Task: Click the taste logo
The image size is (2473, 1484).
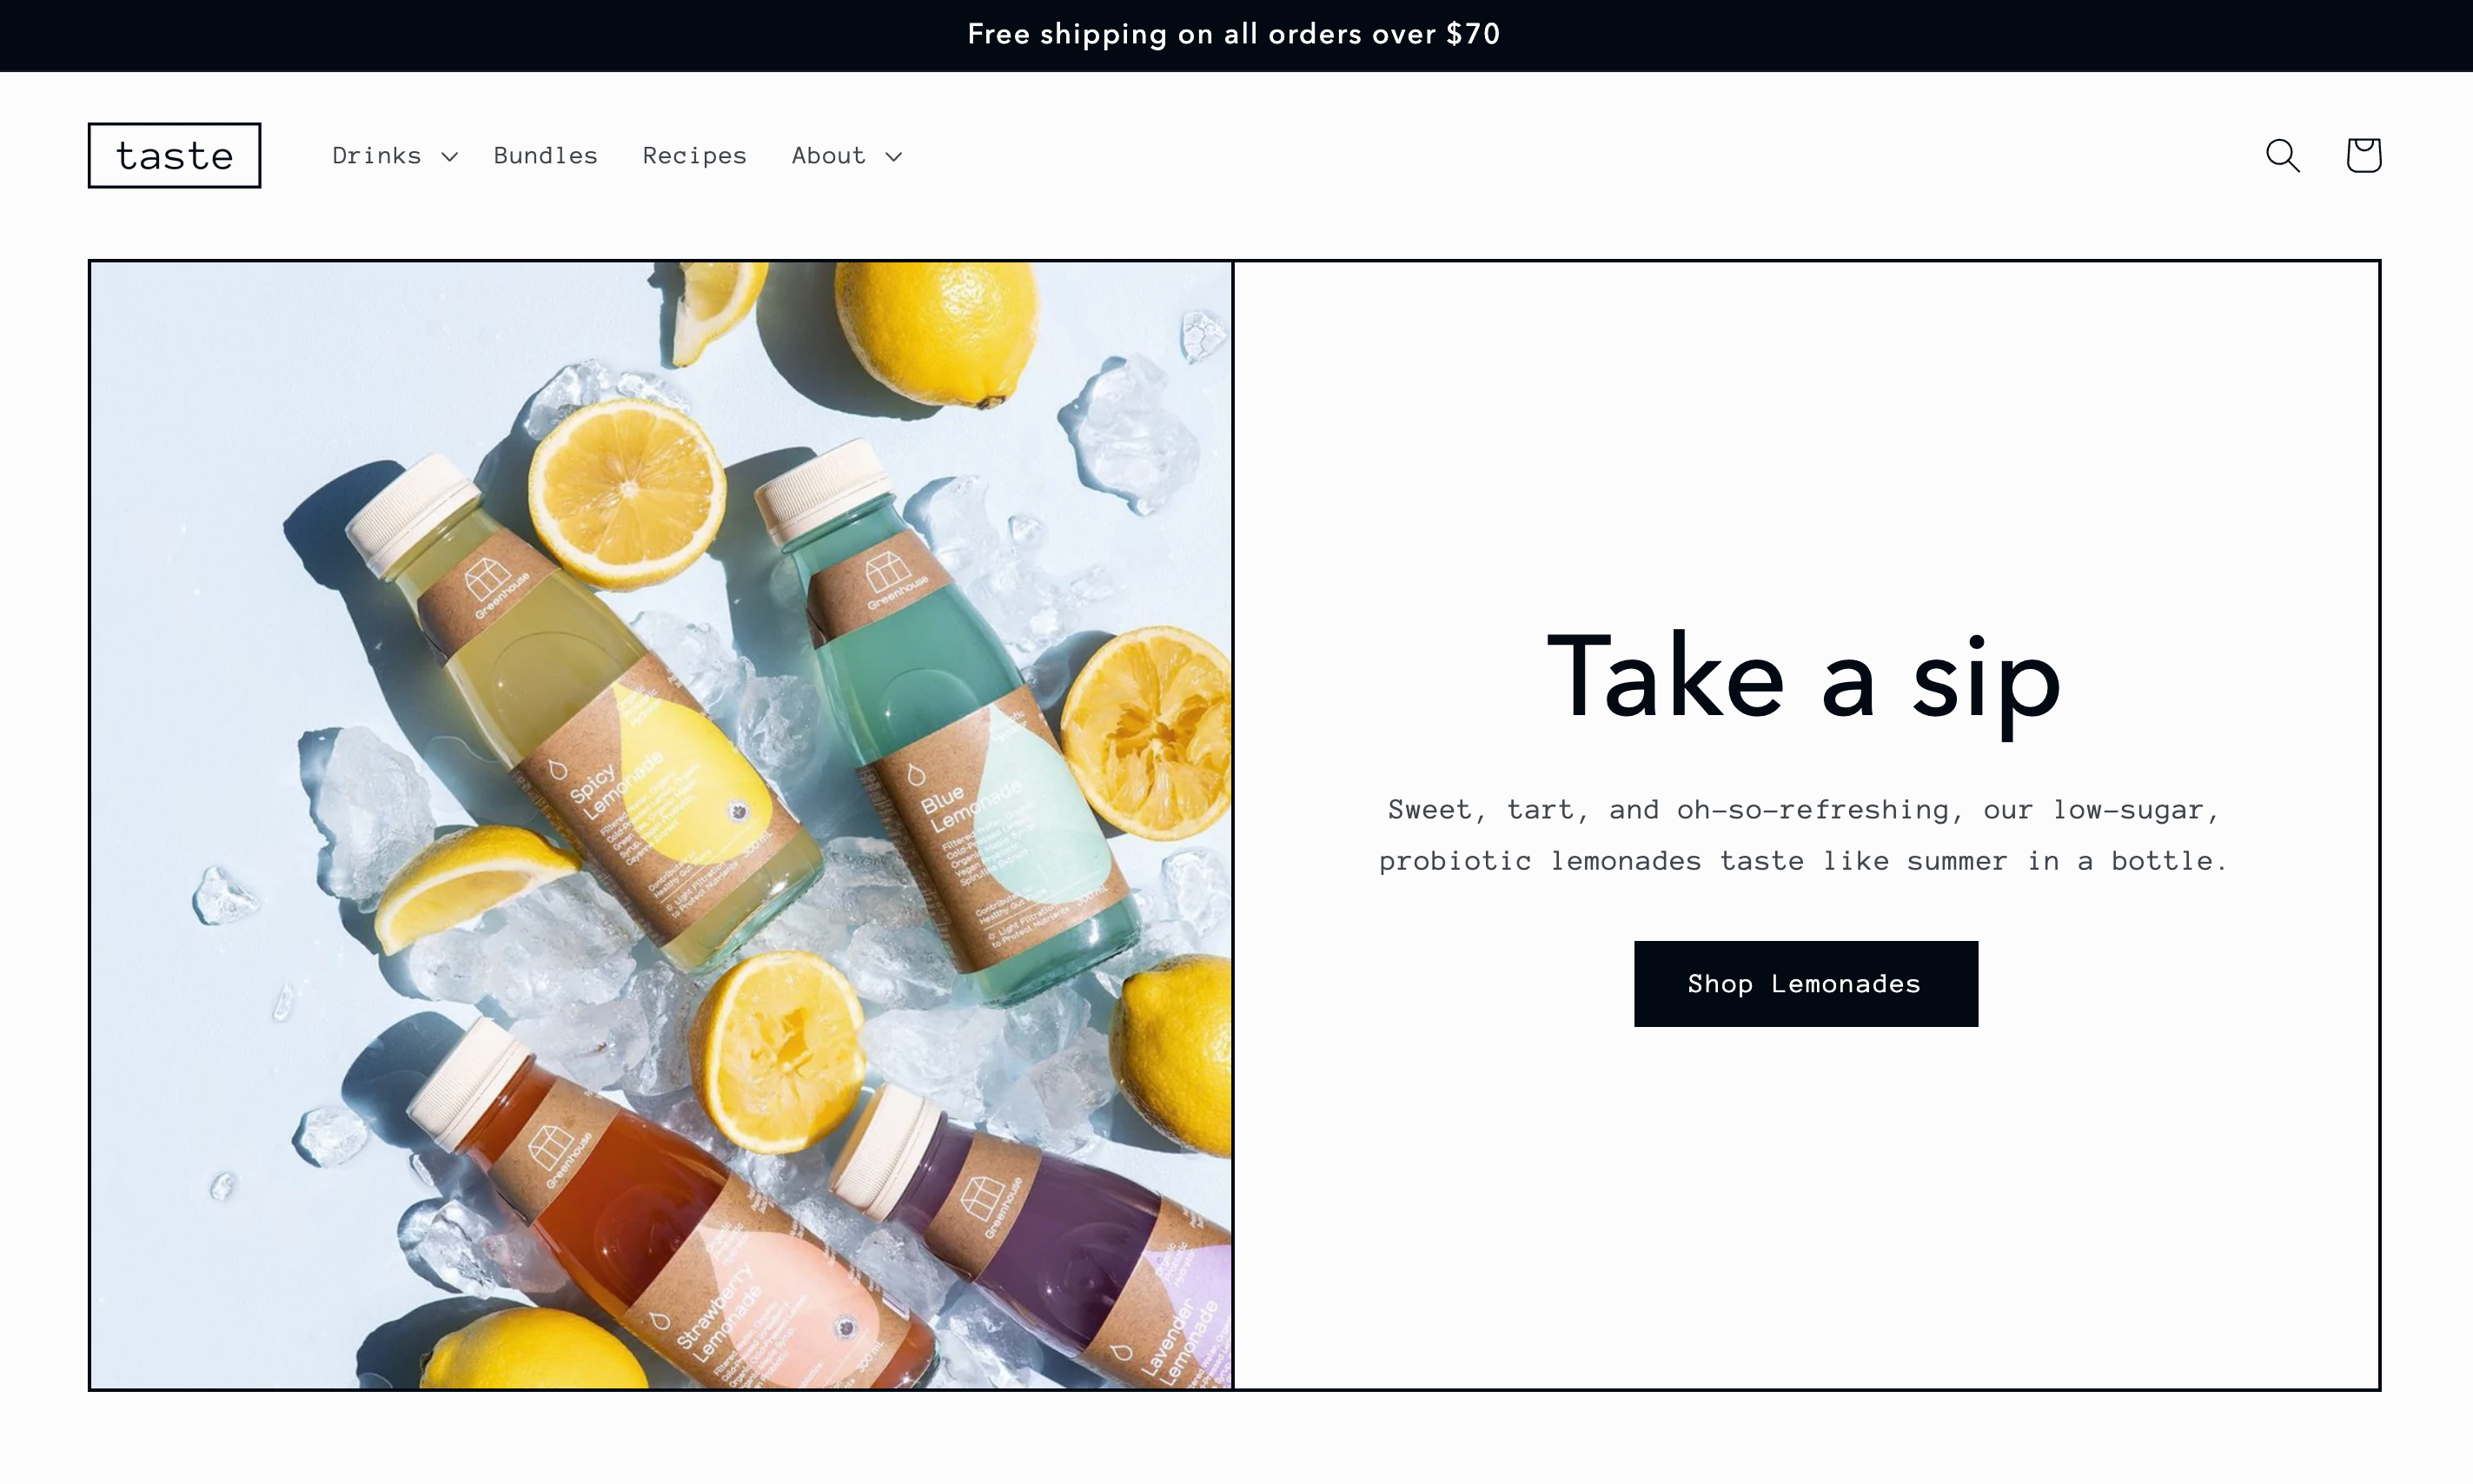Action: tap(175, 155)
